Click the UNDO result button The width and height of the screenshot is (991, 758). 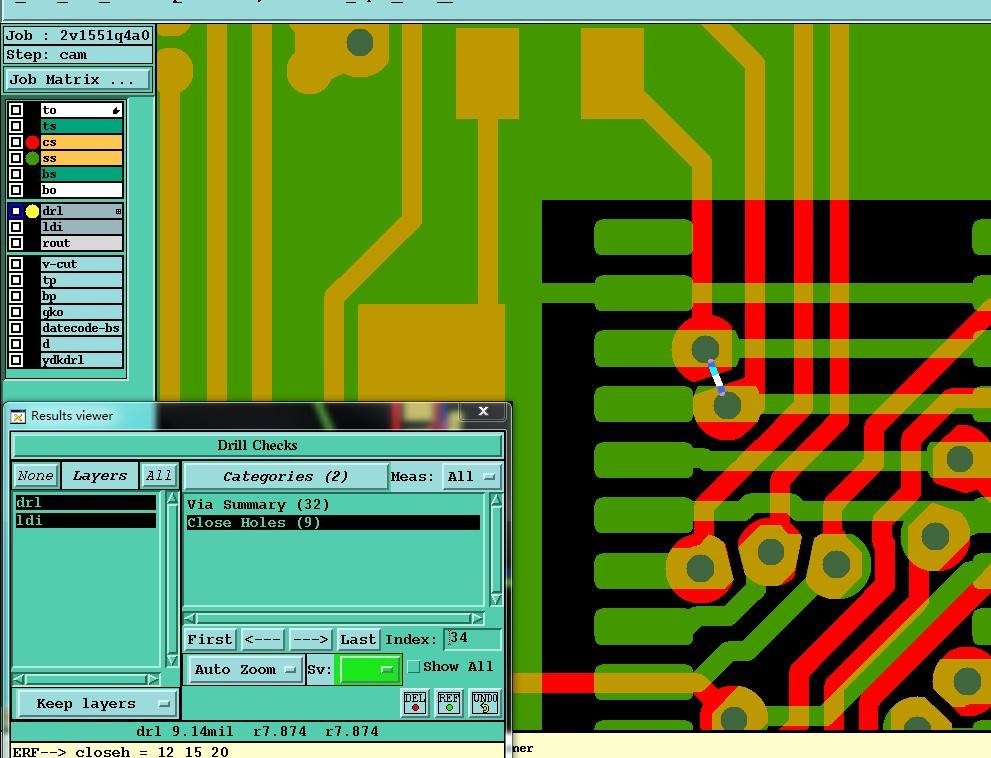point(485,702)
